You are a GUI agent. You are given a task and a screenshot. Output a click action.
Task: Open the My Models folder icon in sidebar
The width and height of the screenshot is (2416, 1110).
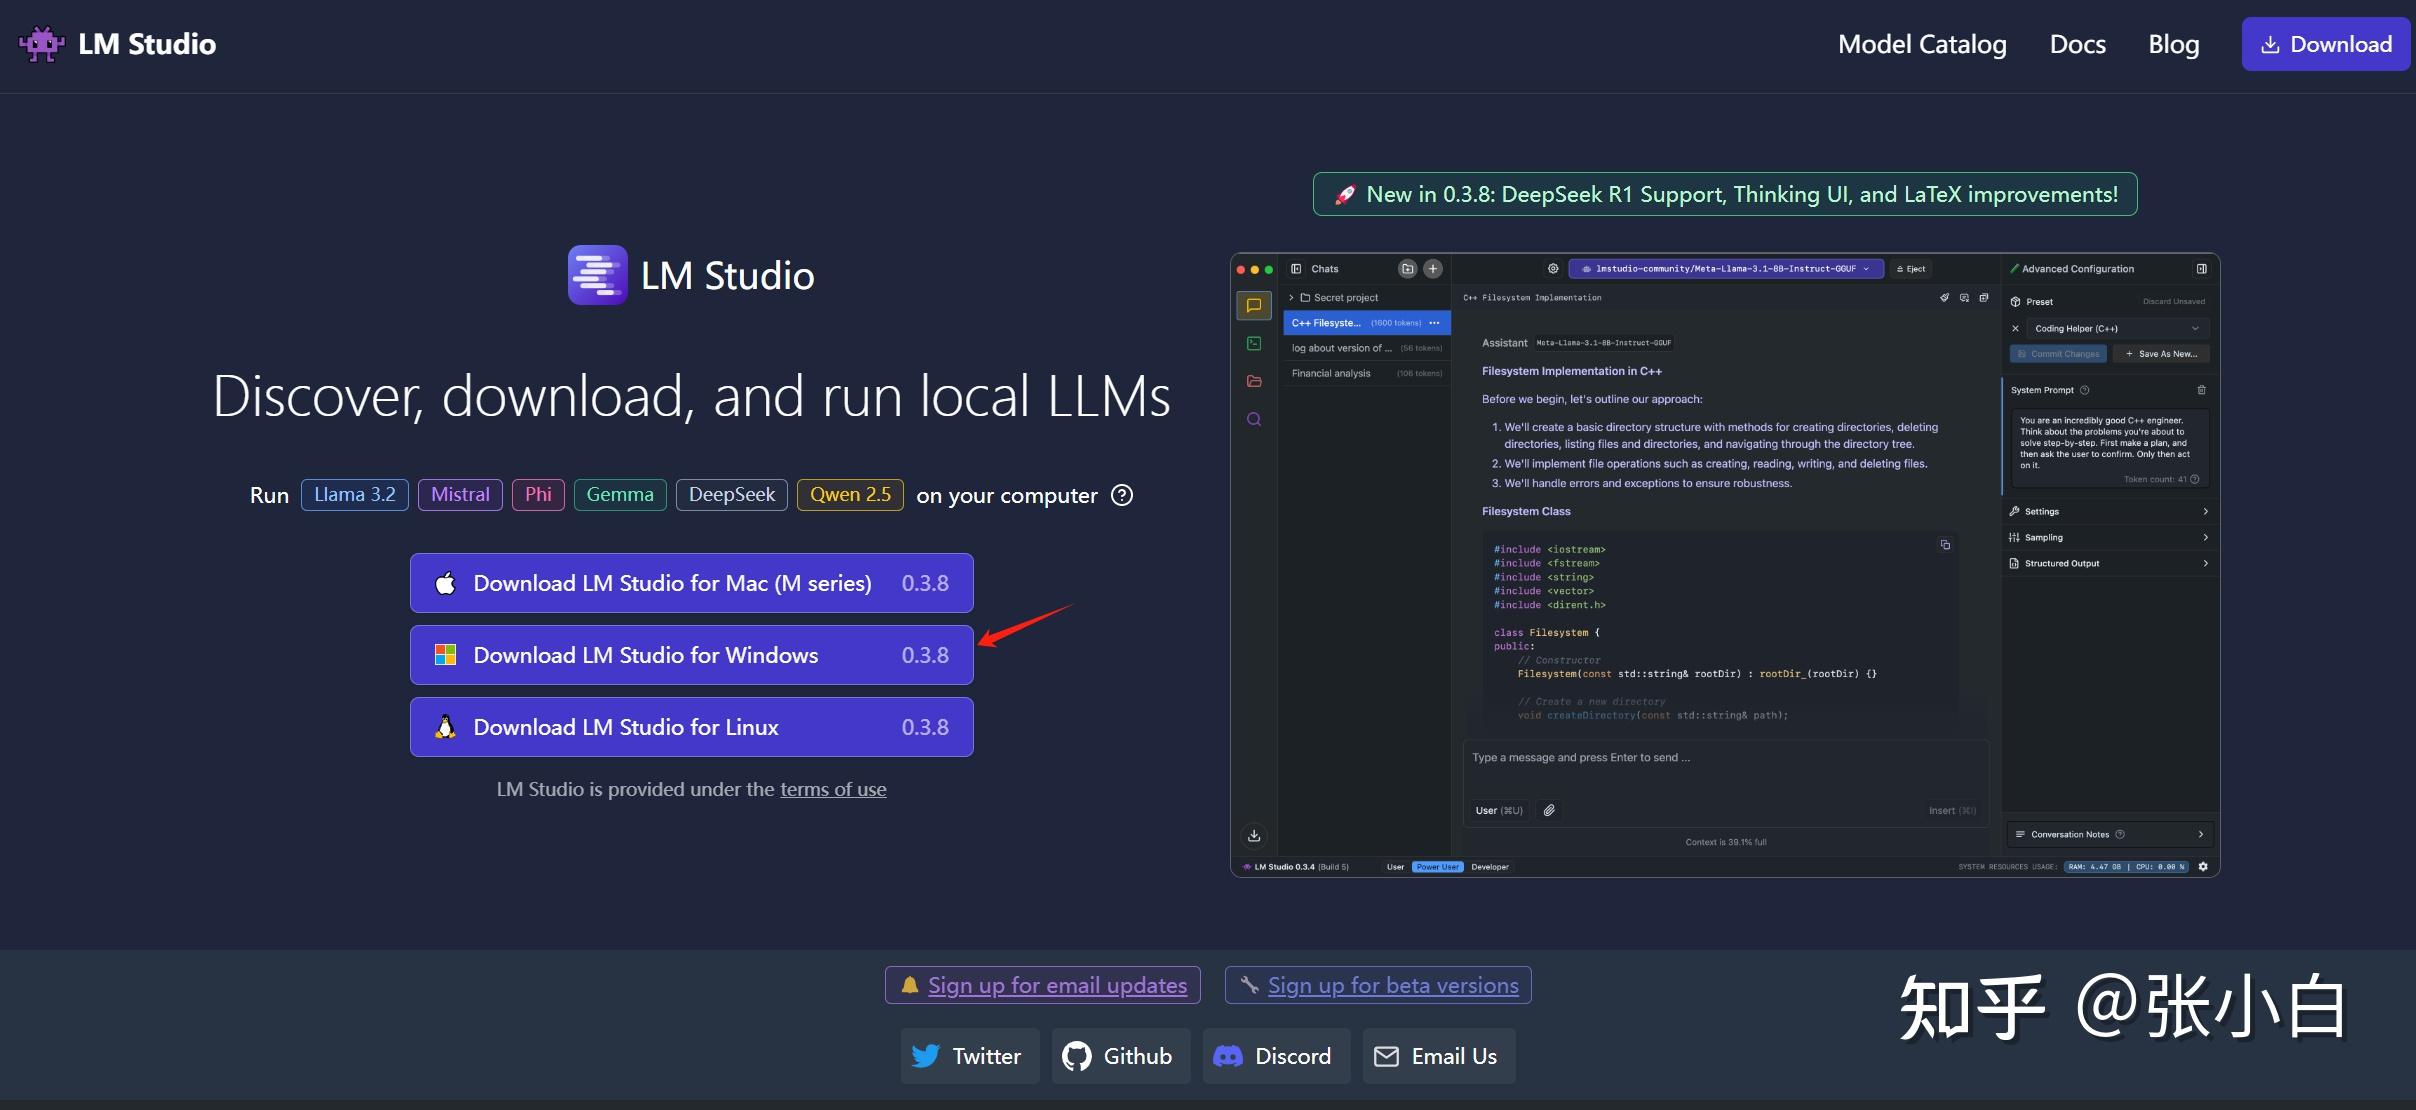coord(1253,380)
